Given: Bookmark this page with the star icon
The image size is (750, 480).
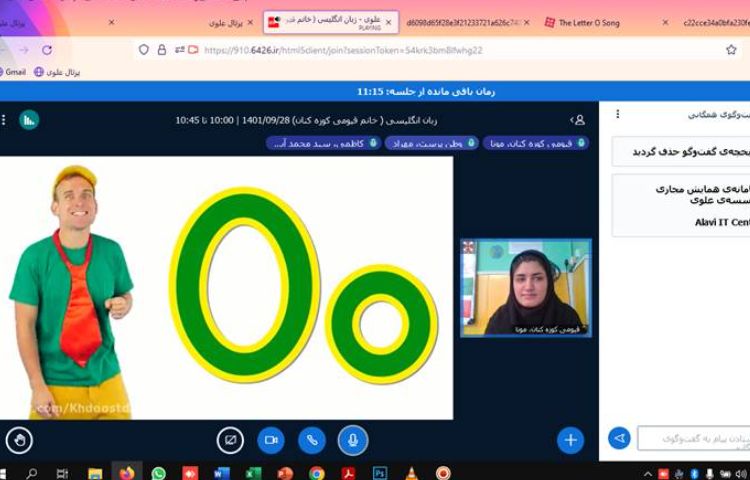Looking at the screenshot, I should (x=731, y=50).
